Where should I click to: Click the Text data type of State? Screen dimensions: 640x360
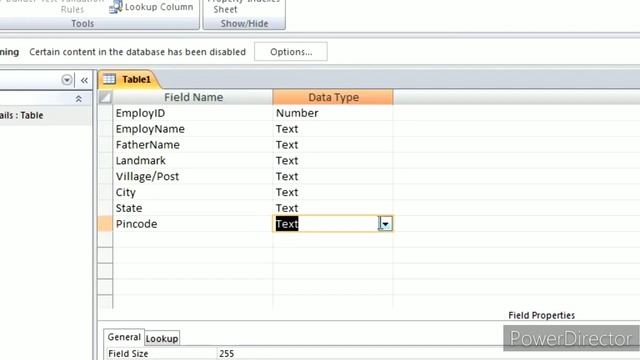(333, 208)
